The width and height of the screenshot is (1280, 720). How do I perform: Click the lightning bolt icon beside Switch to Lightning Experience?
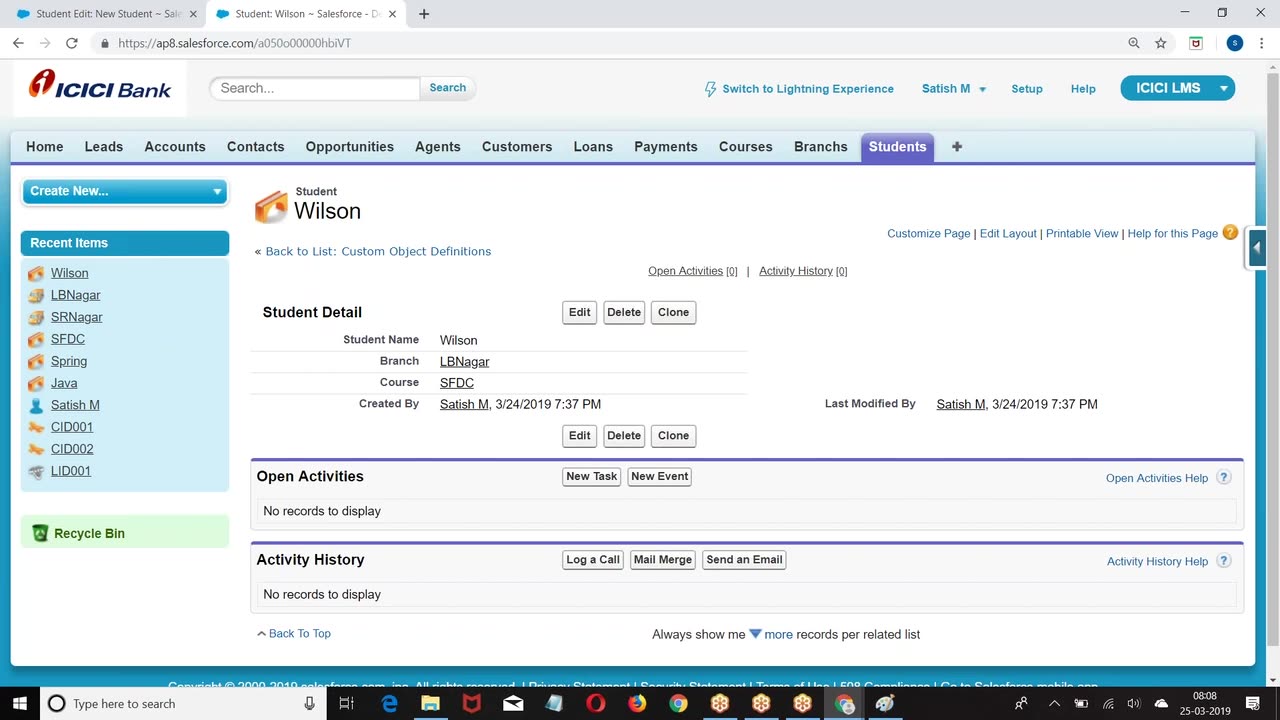coord(711,89)
